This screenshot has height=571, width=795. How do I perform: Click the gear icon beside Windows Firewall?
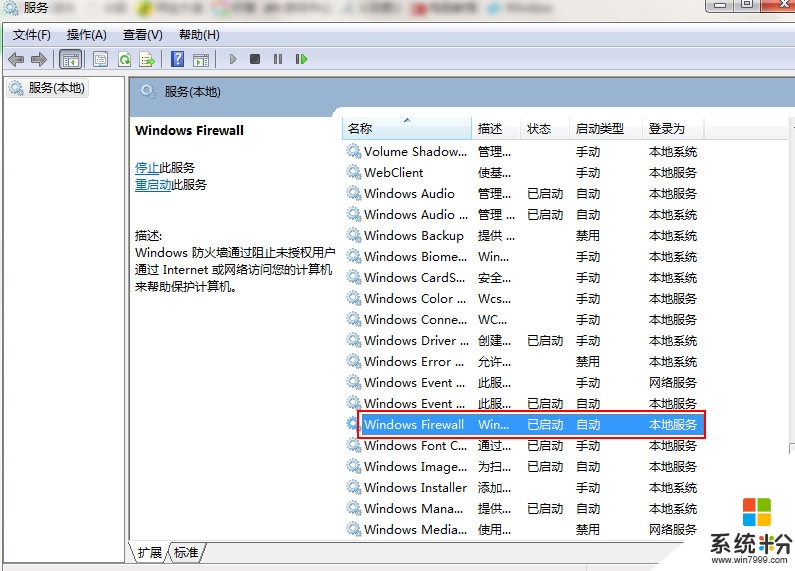[x=352, y=424]
